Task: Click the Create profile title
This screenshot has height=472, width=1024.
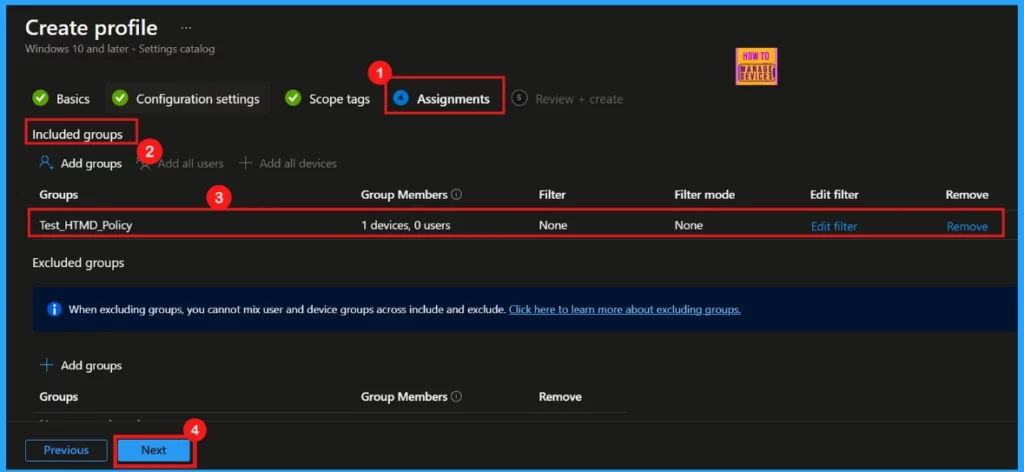Action: click(x=91, y=28)
